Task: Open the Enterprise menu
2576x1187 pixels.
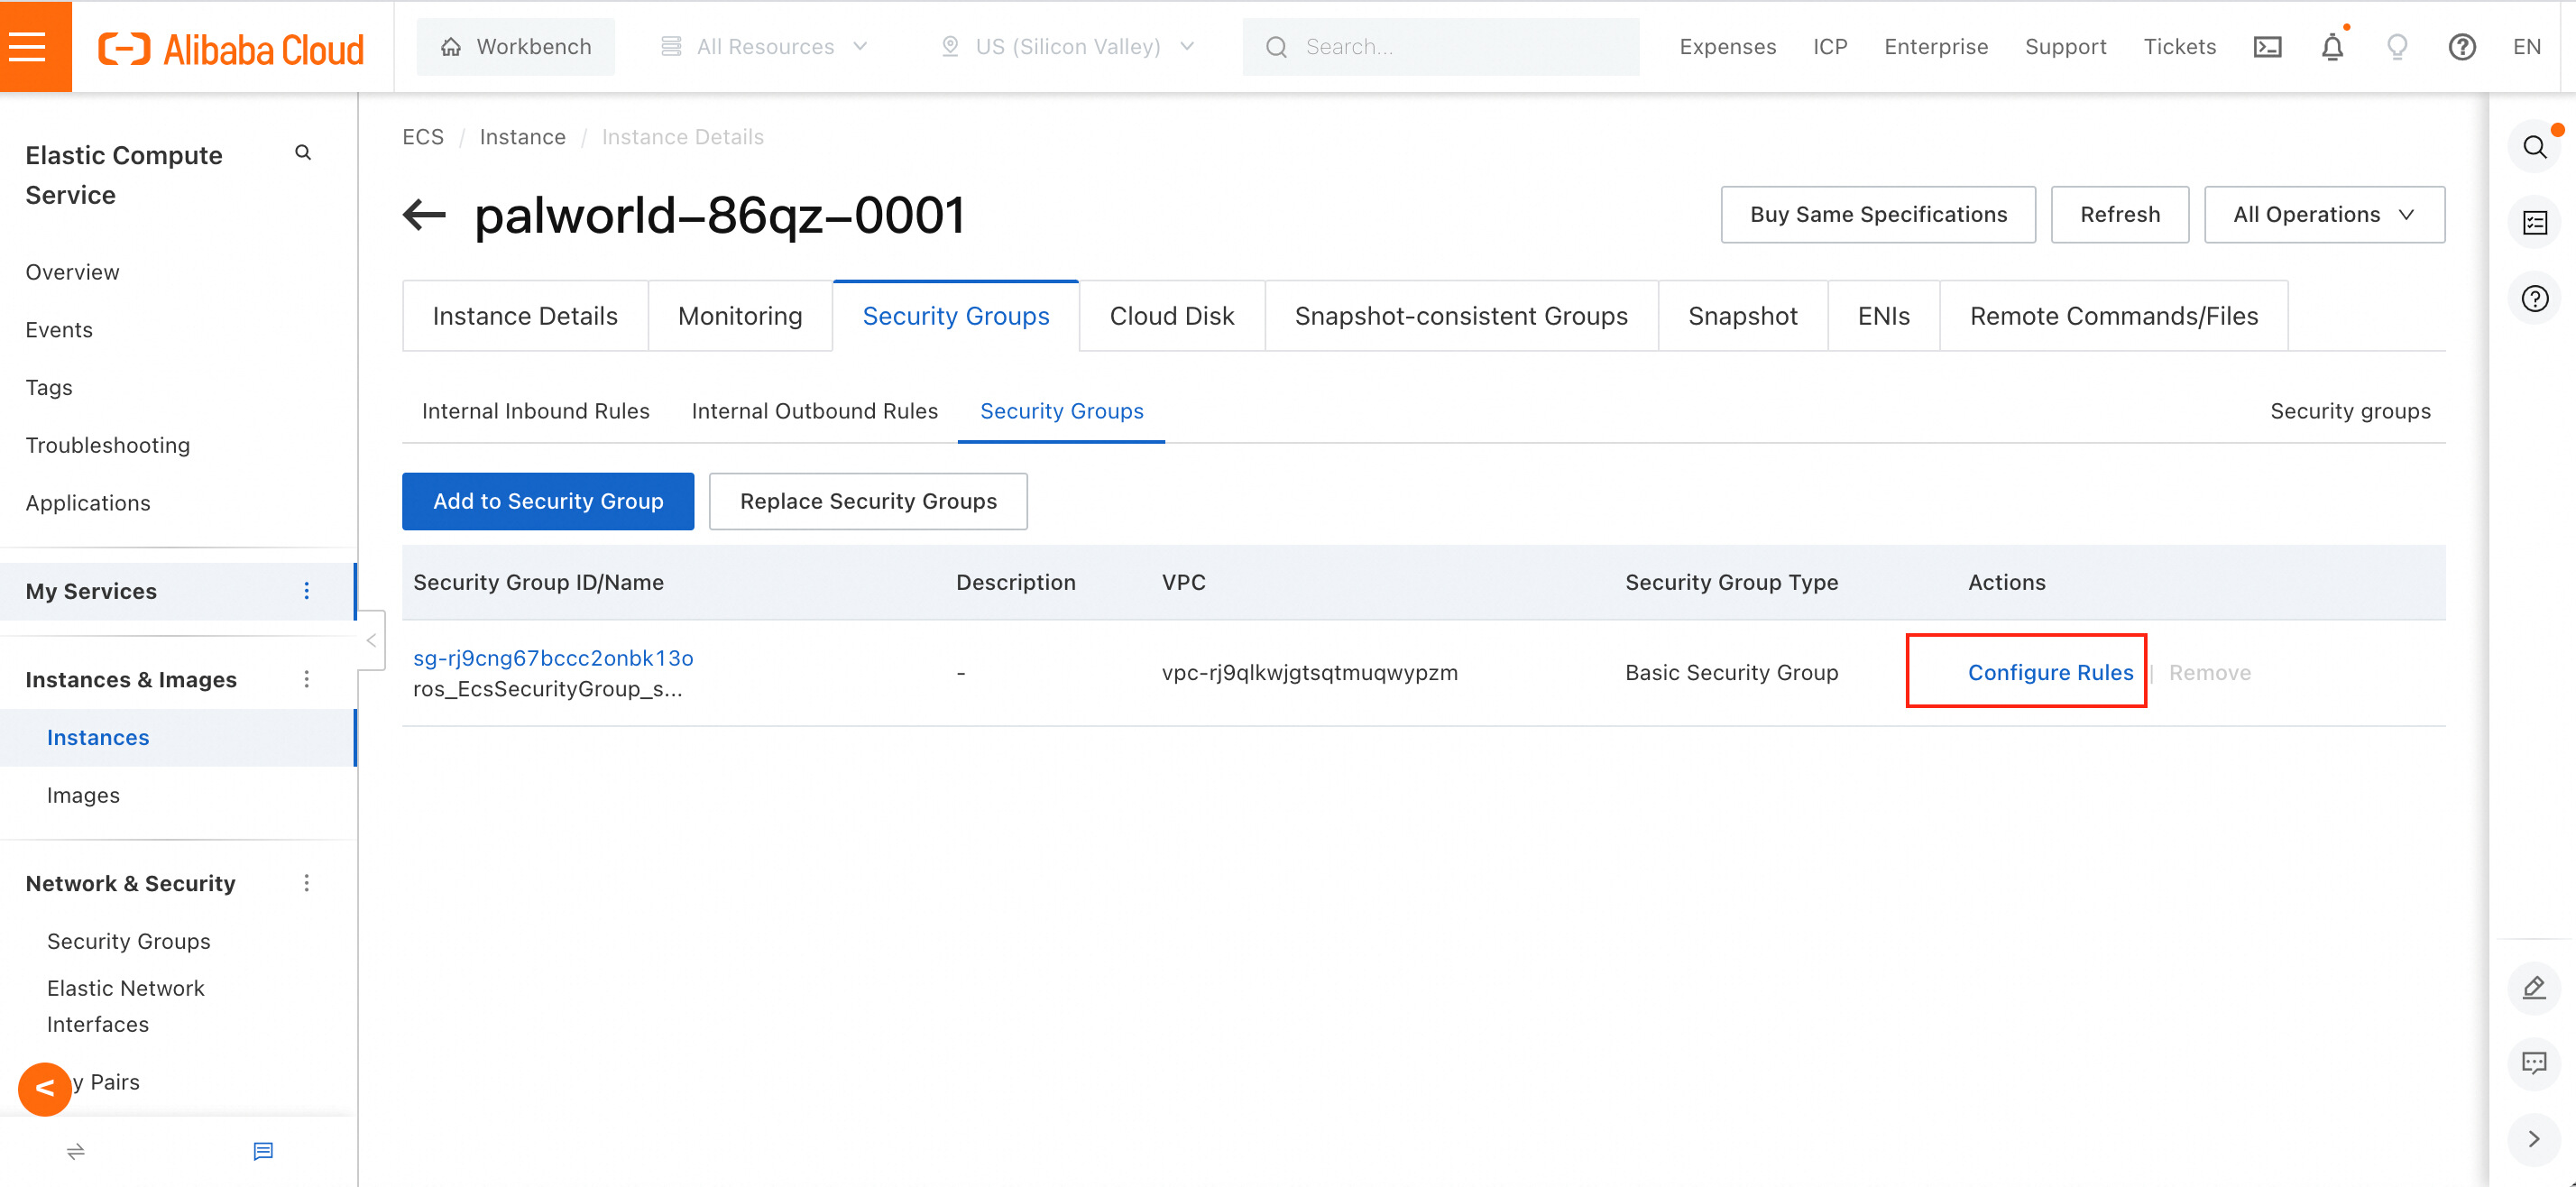Action: [1936, 47]
